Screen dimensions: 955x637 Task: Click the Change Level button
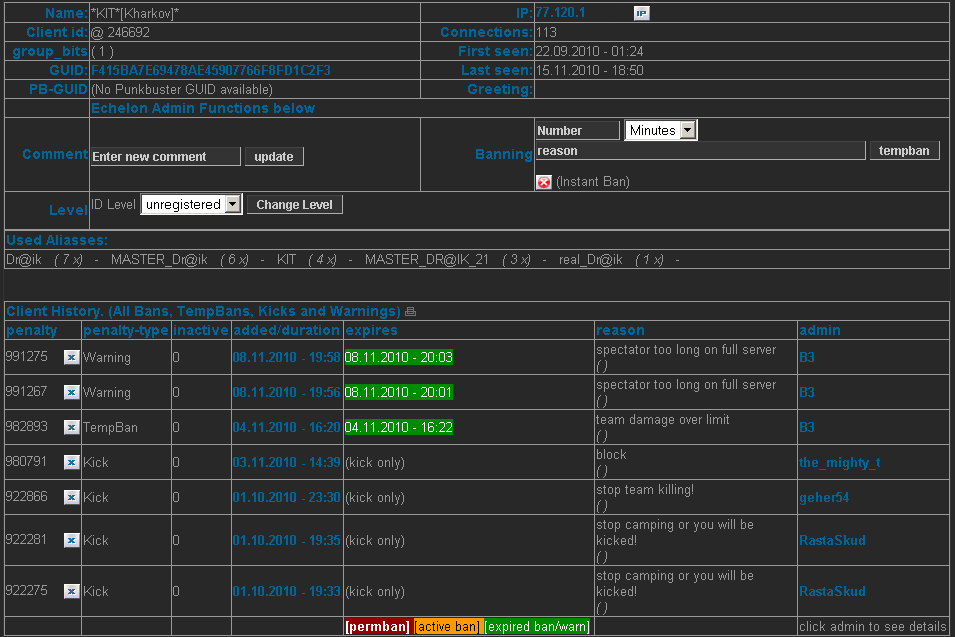tap(294, 204)
